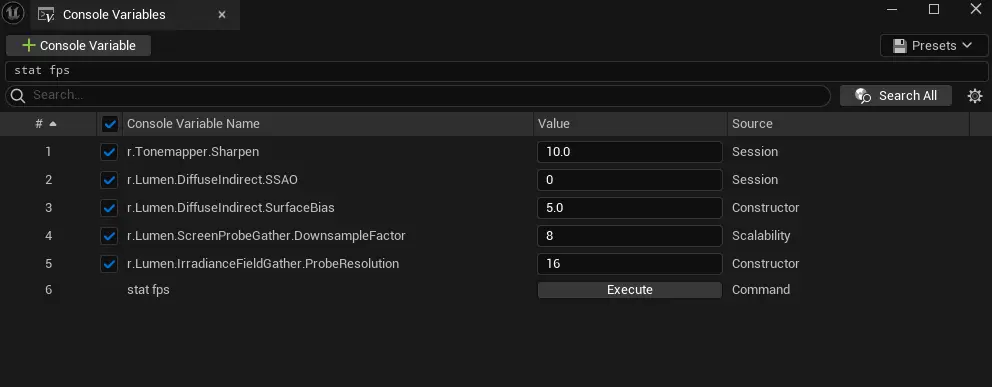
Task: Click the Console Variables tab icon
Action: pos(46,15)
